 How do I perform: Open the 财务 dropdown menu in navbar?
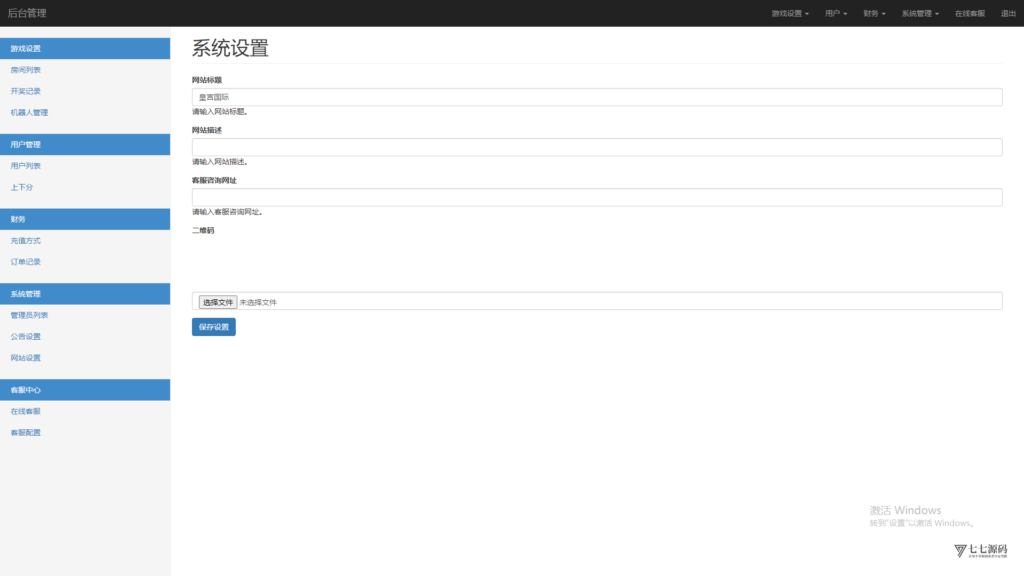coord(874,14)
